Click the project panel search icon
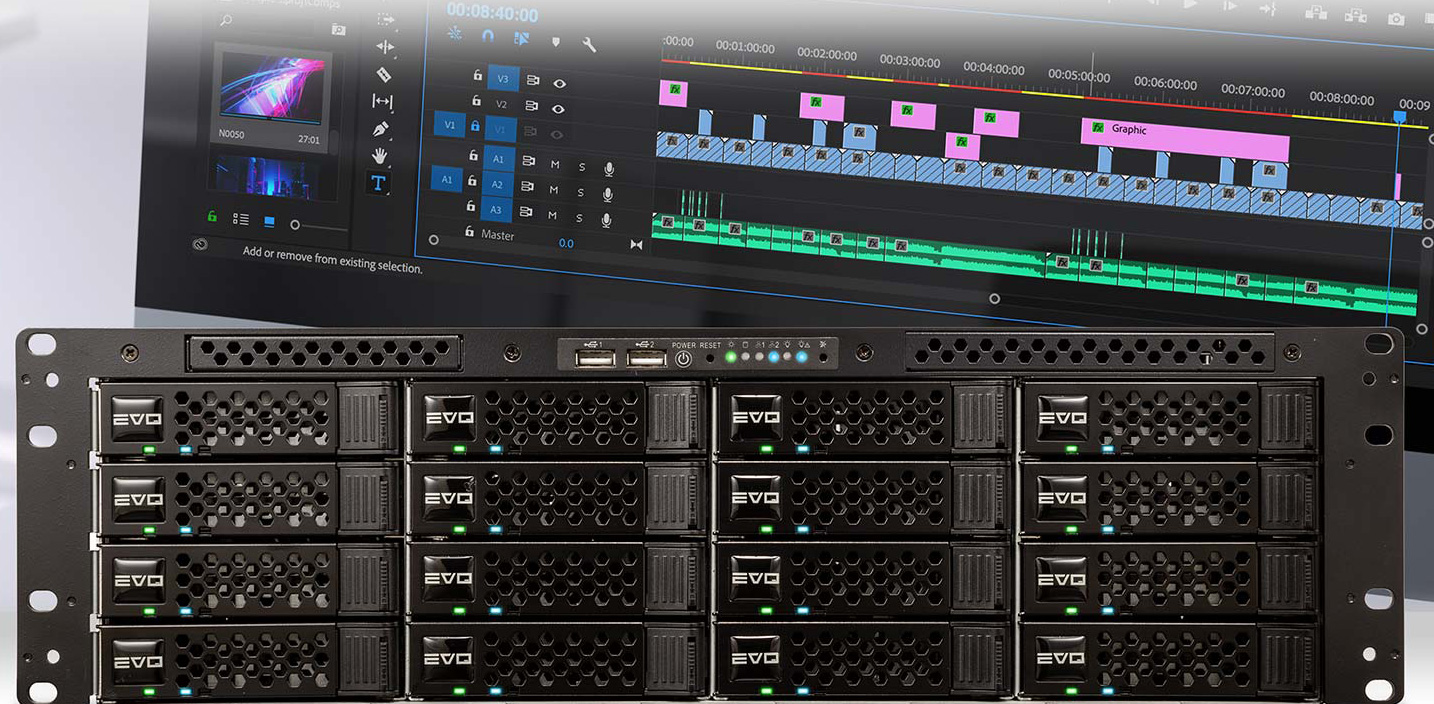Screen dimensions: 1434x704 coord(226,20)
